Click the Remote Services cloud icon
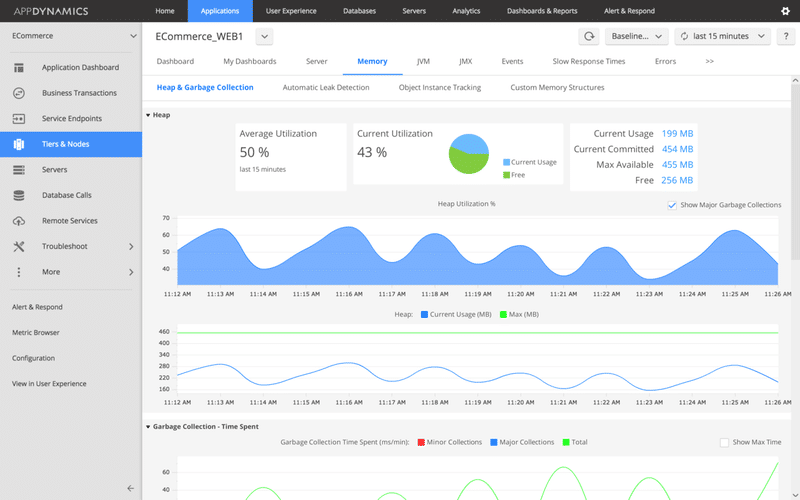This screenshot has width=800, height=500. (19, 221)
